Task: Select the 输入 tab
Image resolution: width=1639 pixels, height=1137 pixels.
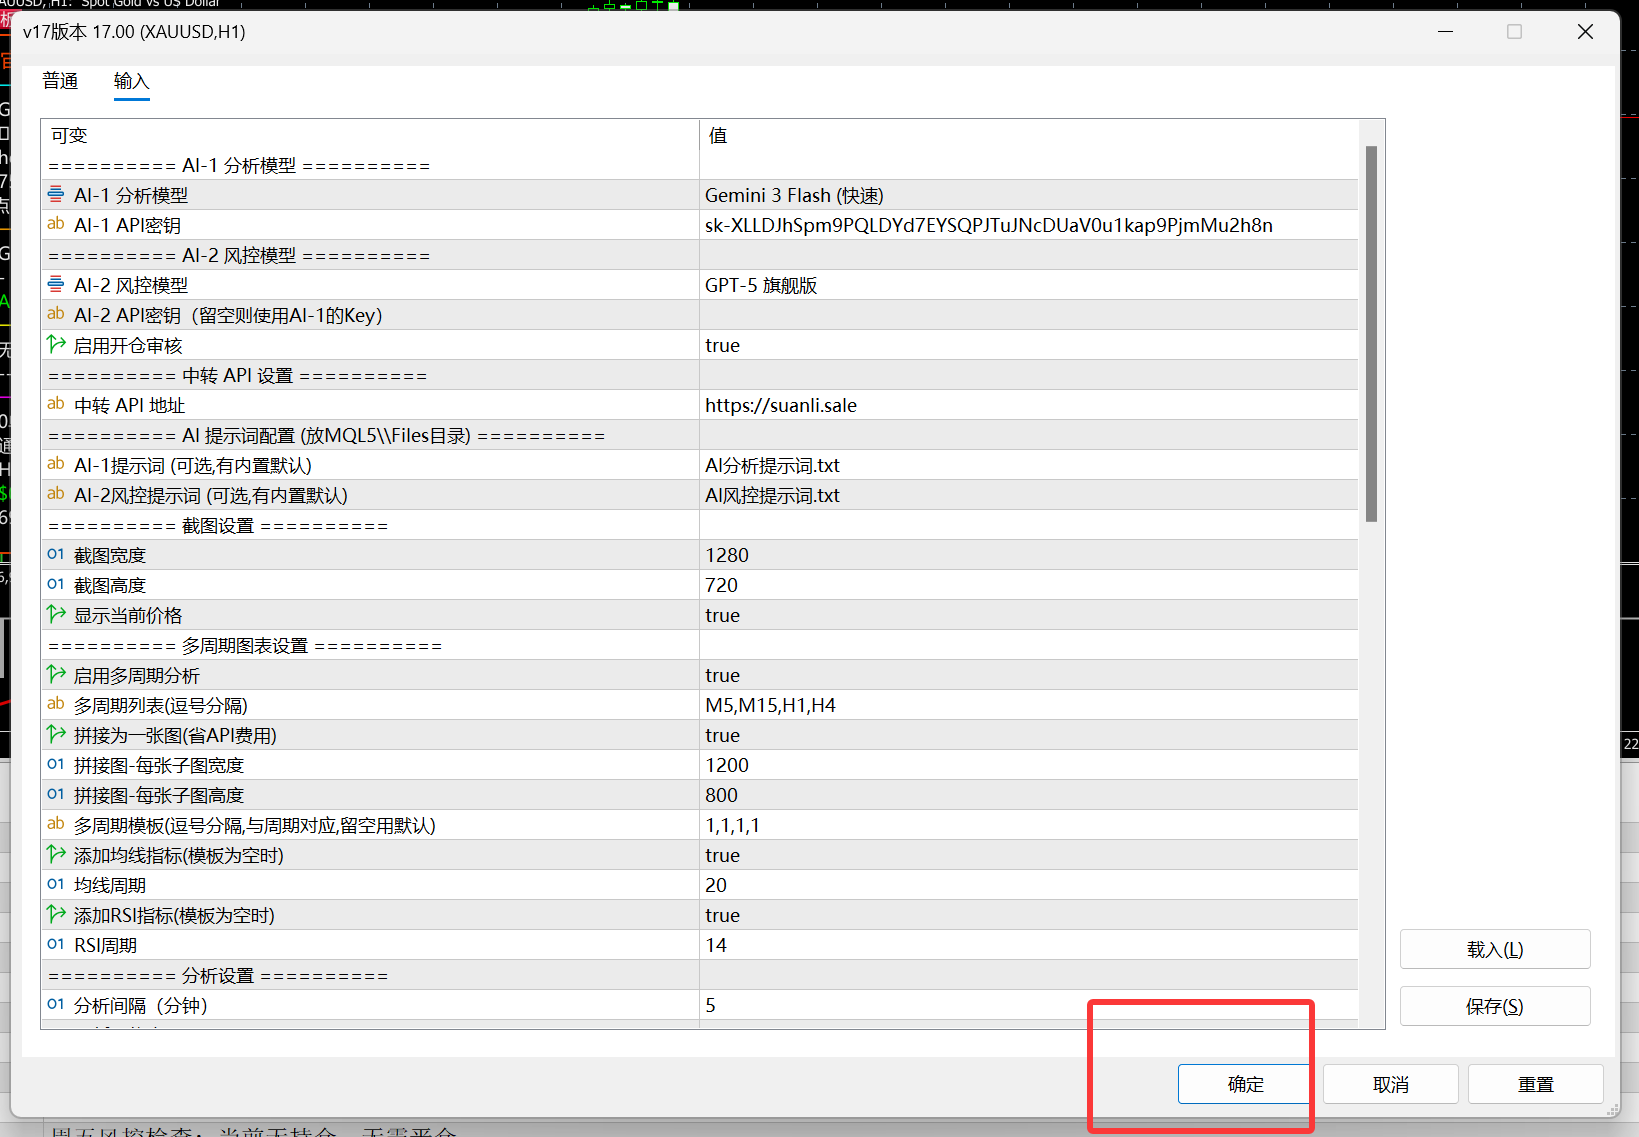Action: pyautogui.click(x=131, y=81)
